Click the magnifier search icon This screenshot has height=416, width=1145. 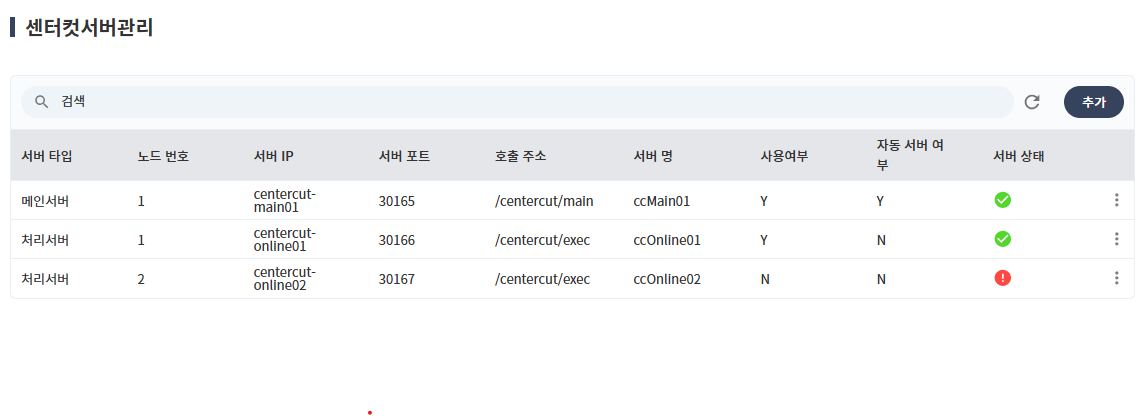pos(42,102)
